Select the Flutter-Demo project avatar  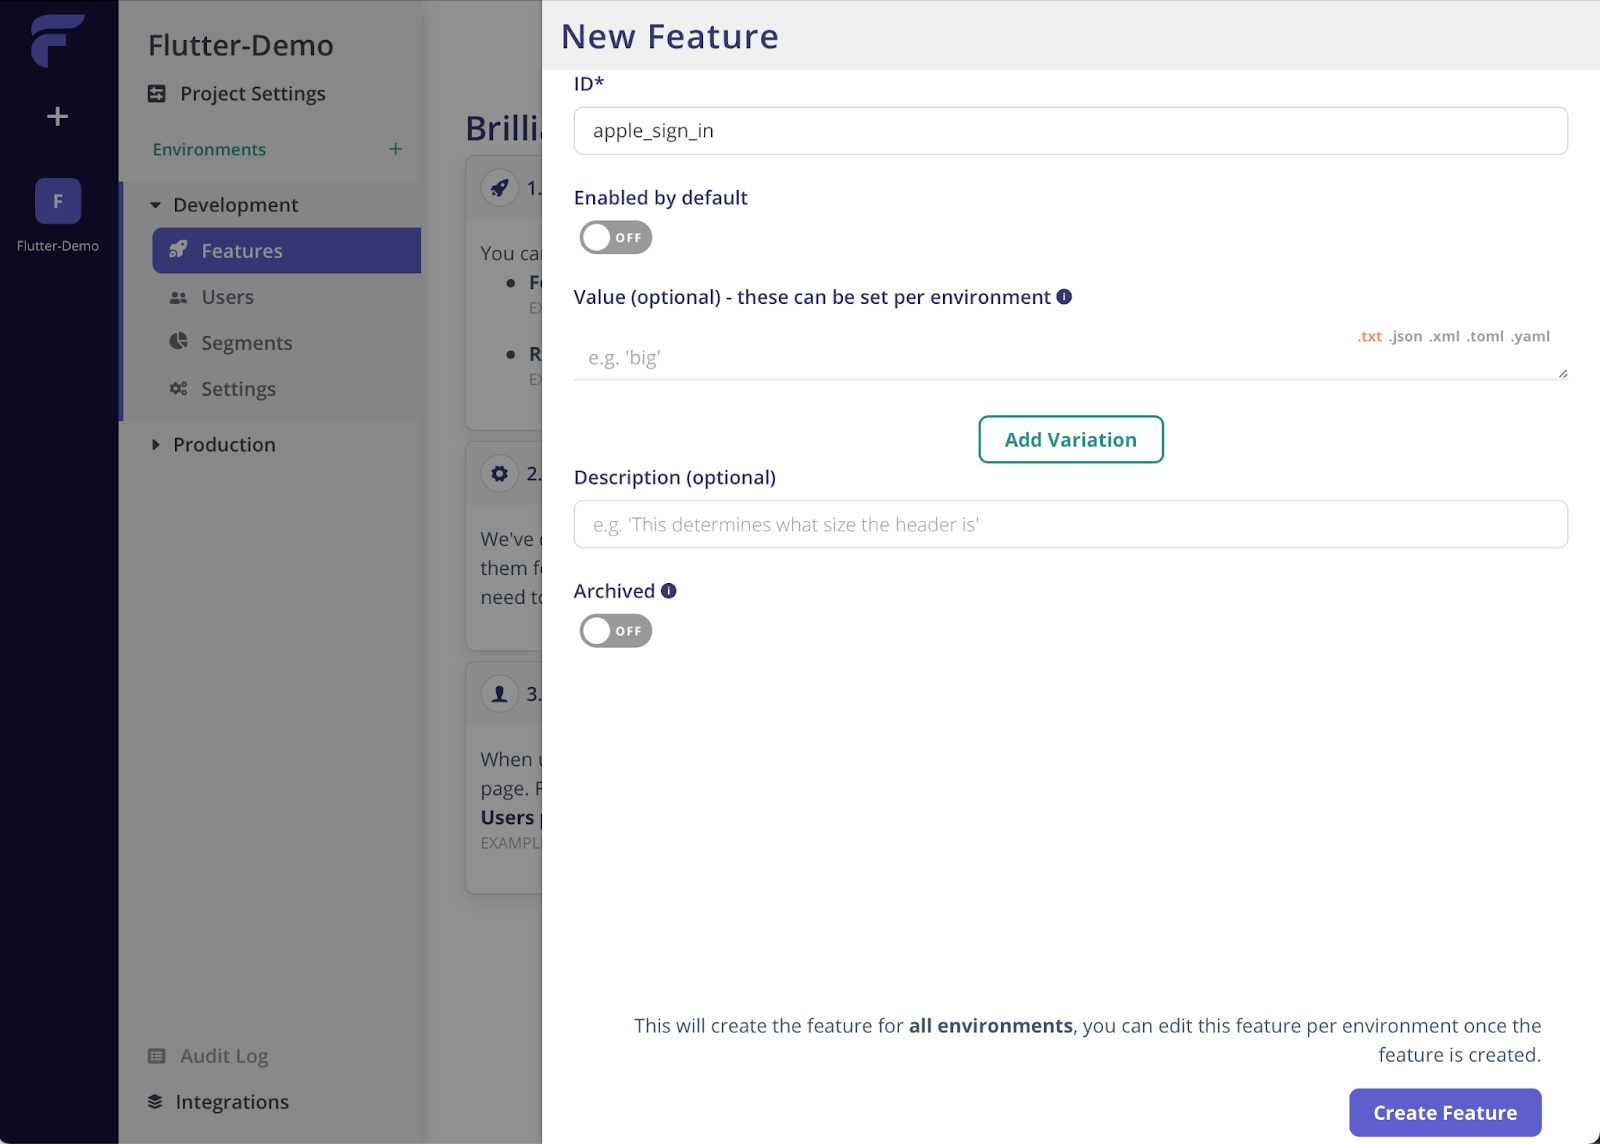(58, 201)
